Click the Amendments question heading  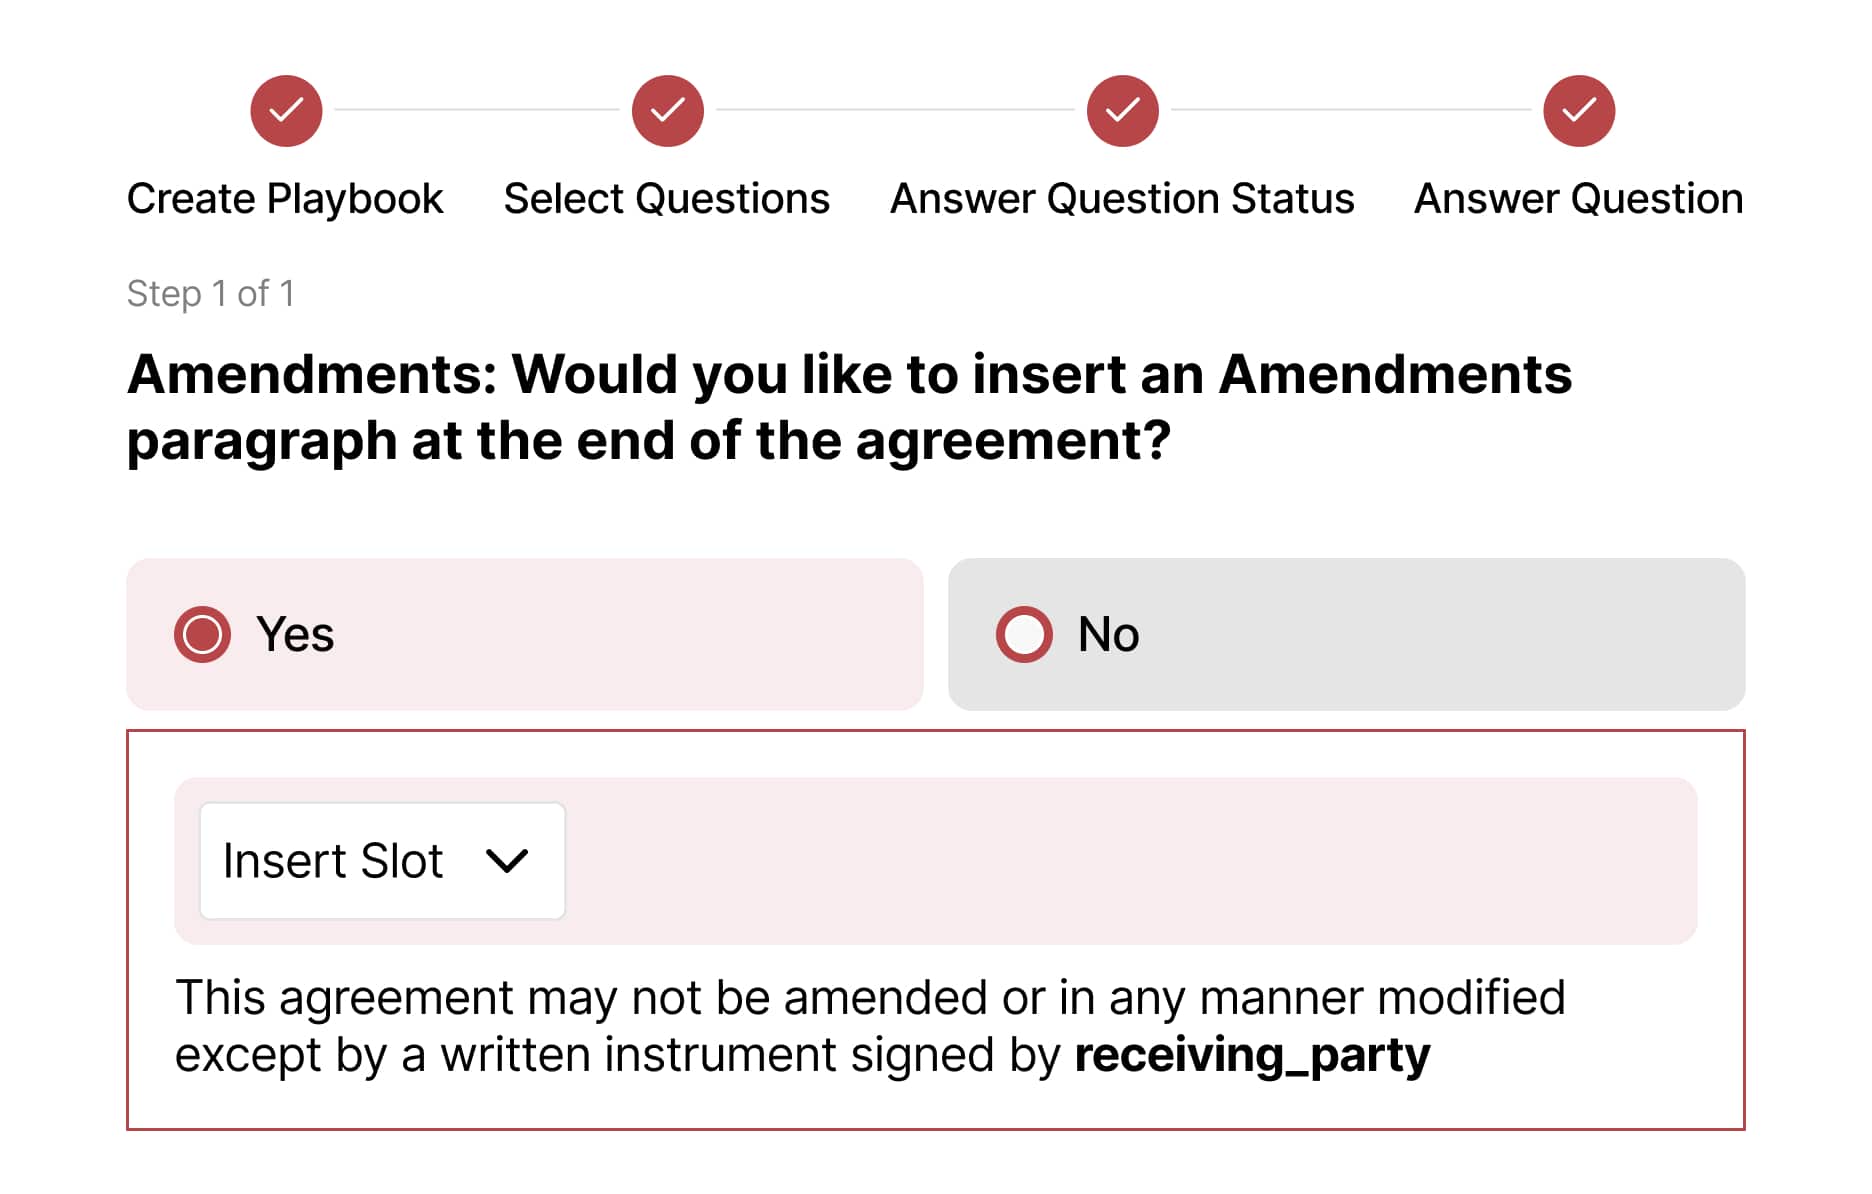(849, 407)
